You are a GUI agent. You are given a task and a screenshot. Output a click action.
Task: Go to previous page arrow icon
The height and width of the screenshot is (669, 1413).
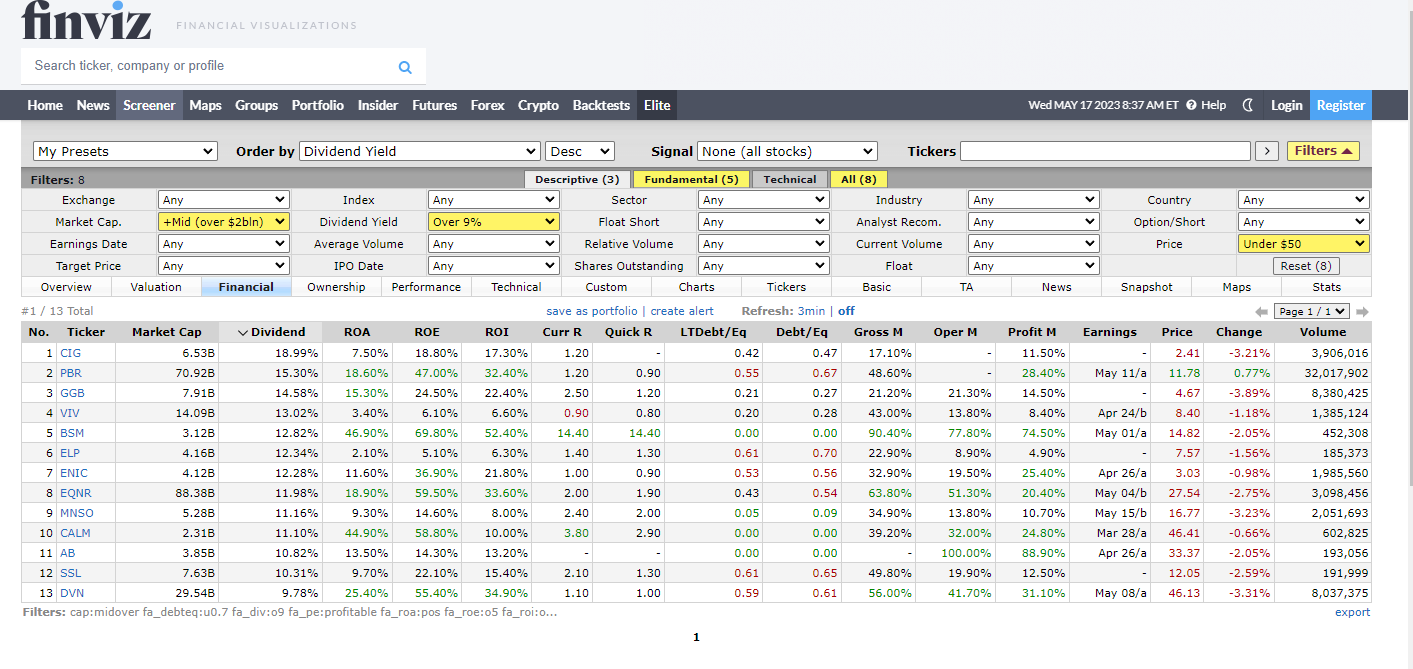pos(1262,312)
